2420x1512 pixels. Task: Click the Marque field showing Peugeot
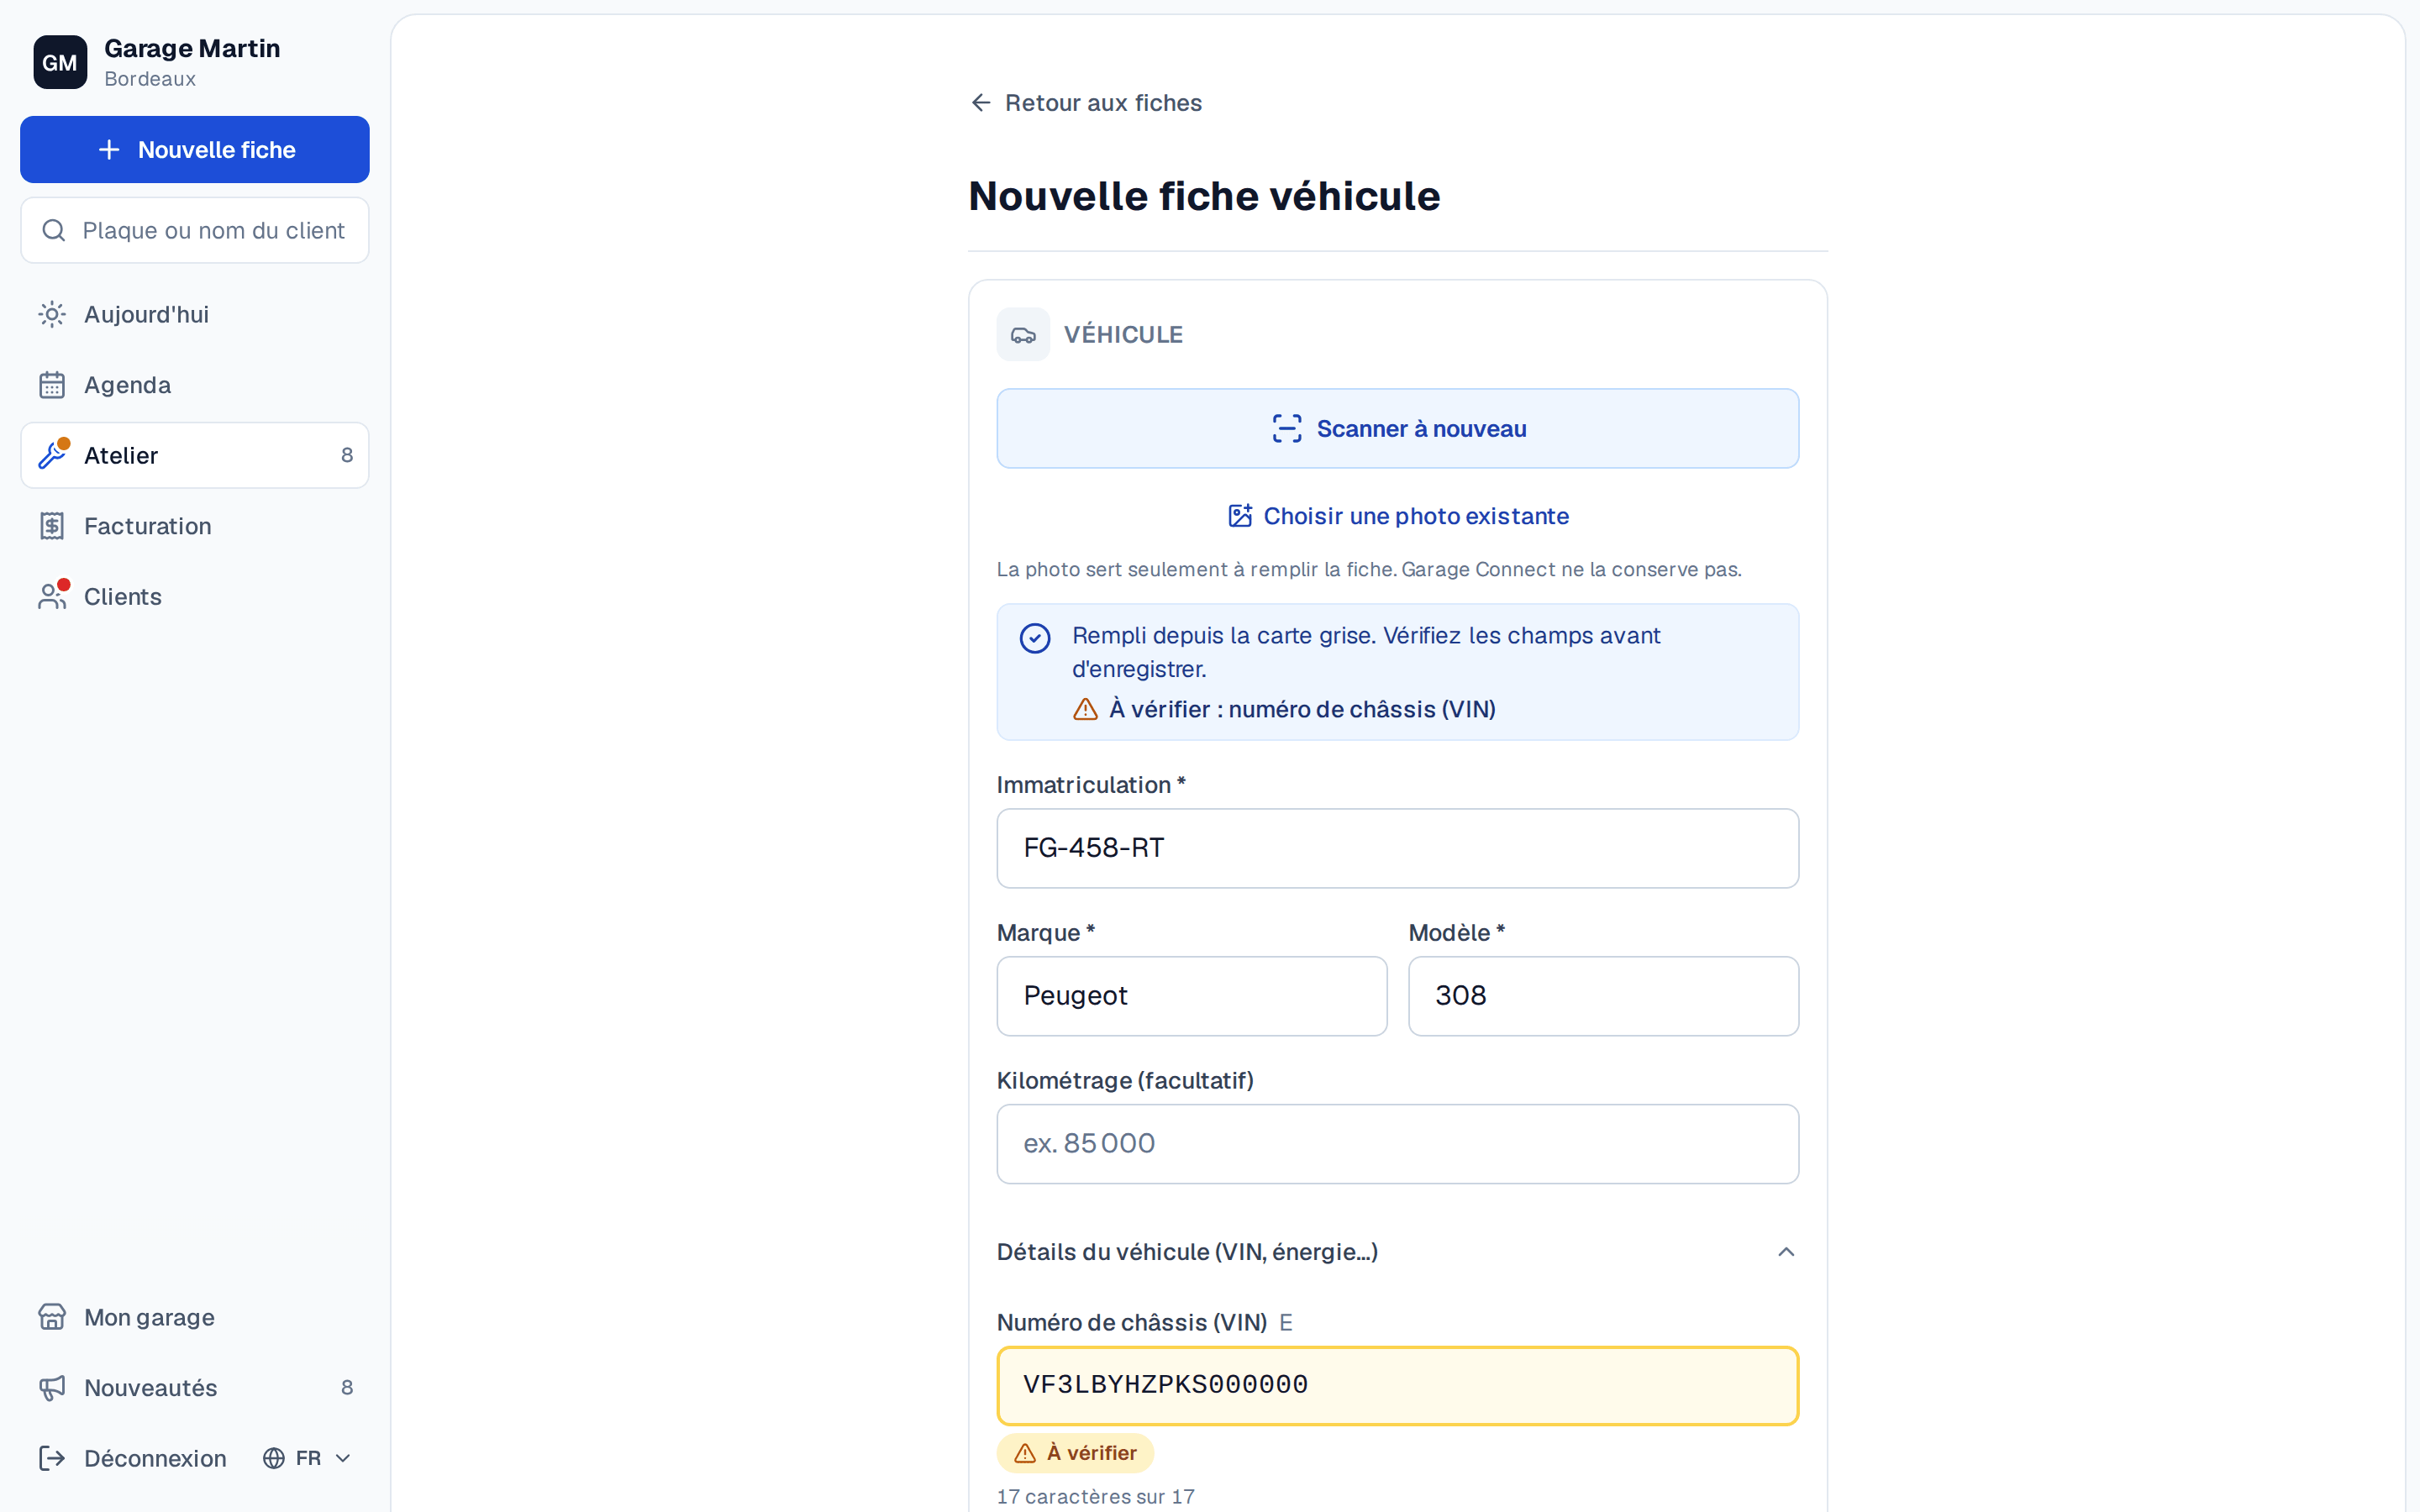pyautogui.click(x=1192, y=996)
